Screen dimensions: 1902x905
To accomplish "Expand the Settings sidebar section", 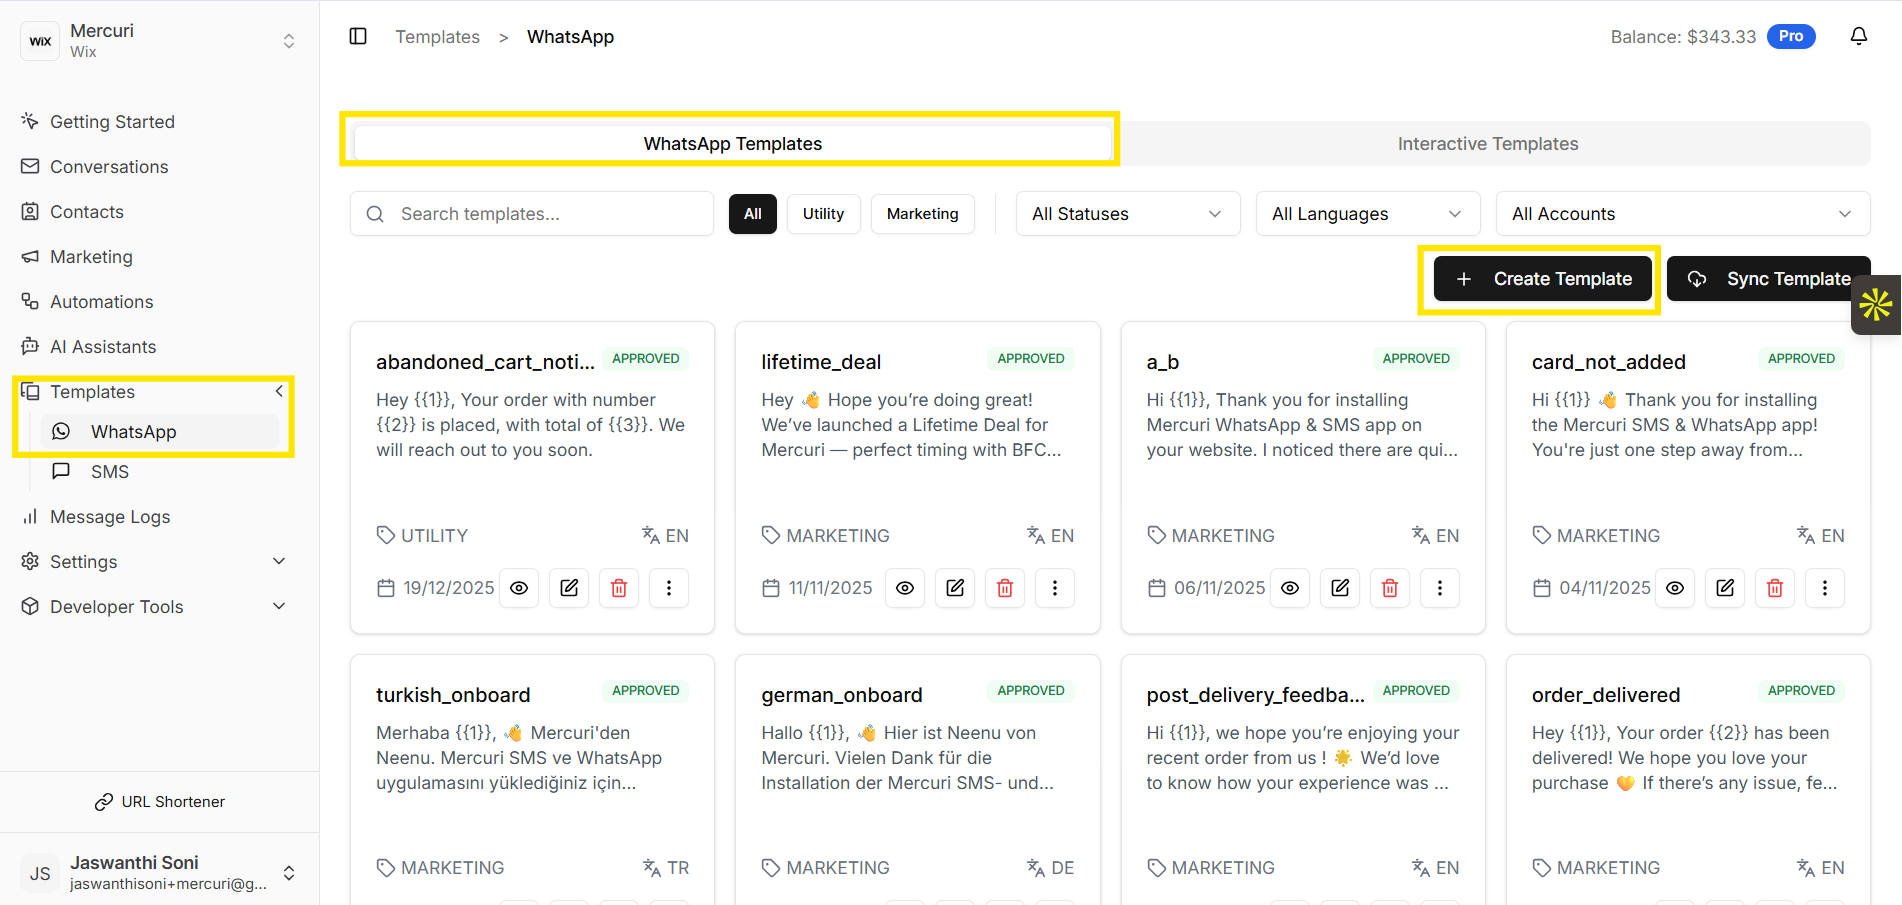I will click(155, 562).
